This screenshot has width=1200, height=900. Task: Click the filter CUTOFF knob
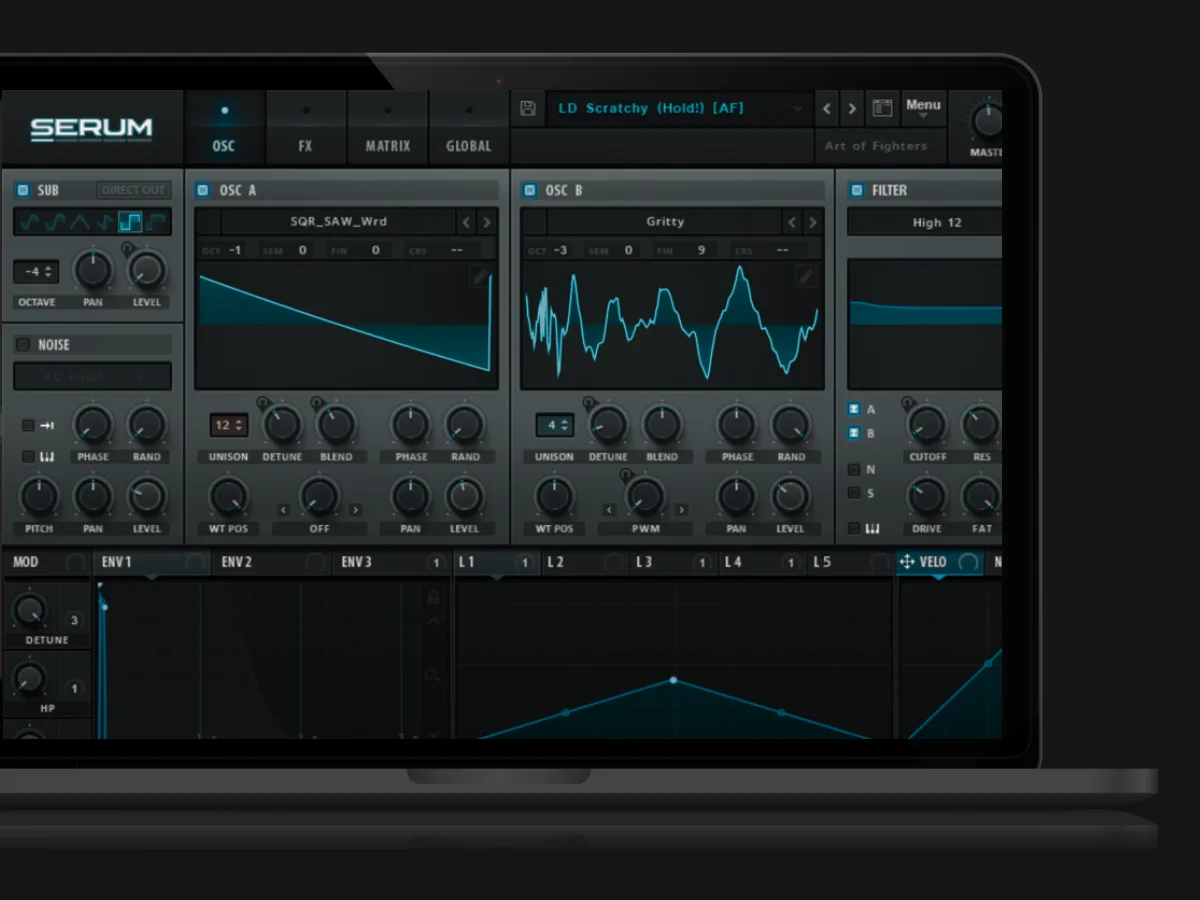click(927, 425)
